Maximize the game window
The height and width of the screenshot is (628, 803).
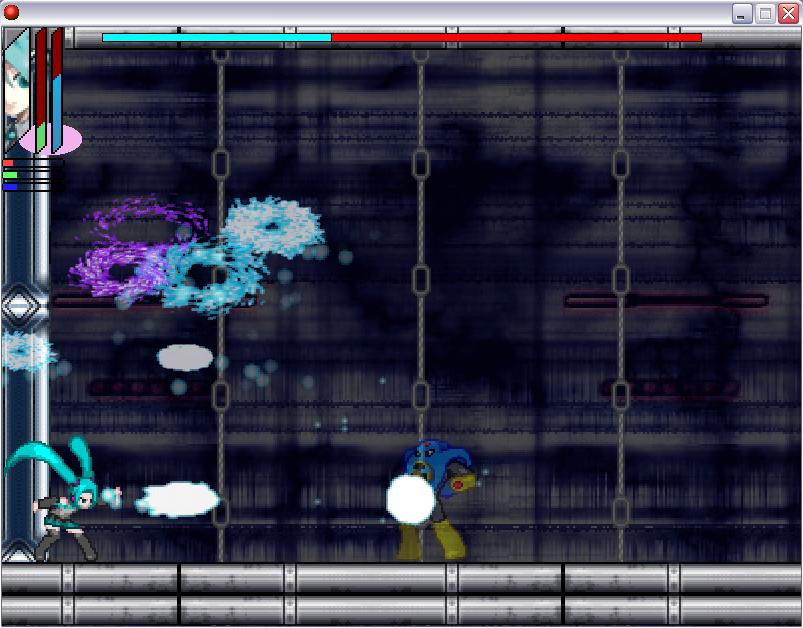765,13
